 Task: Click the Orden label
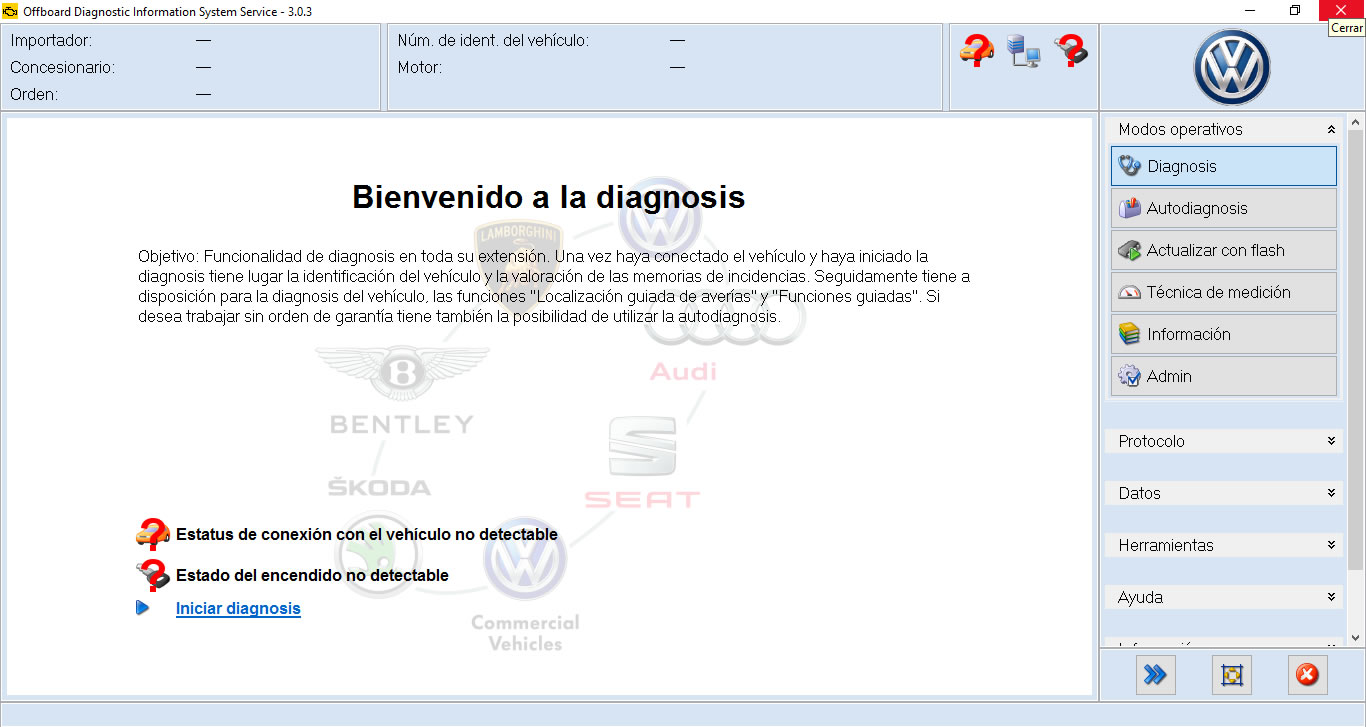point(34,95)
